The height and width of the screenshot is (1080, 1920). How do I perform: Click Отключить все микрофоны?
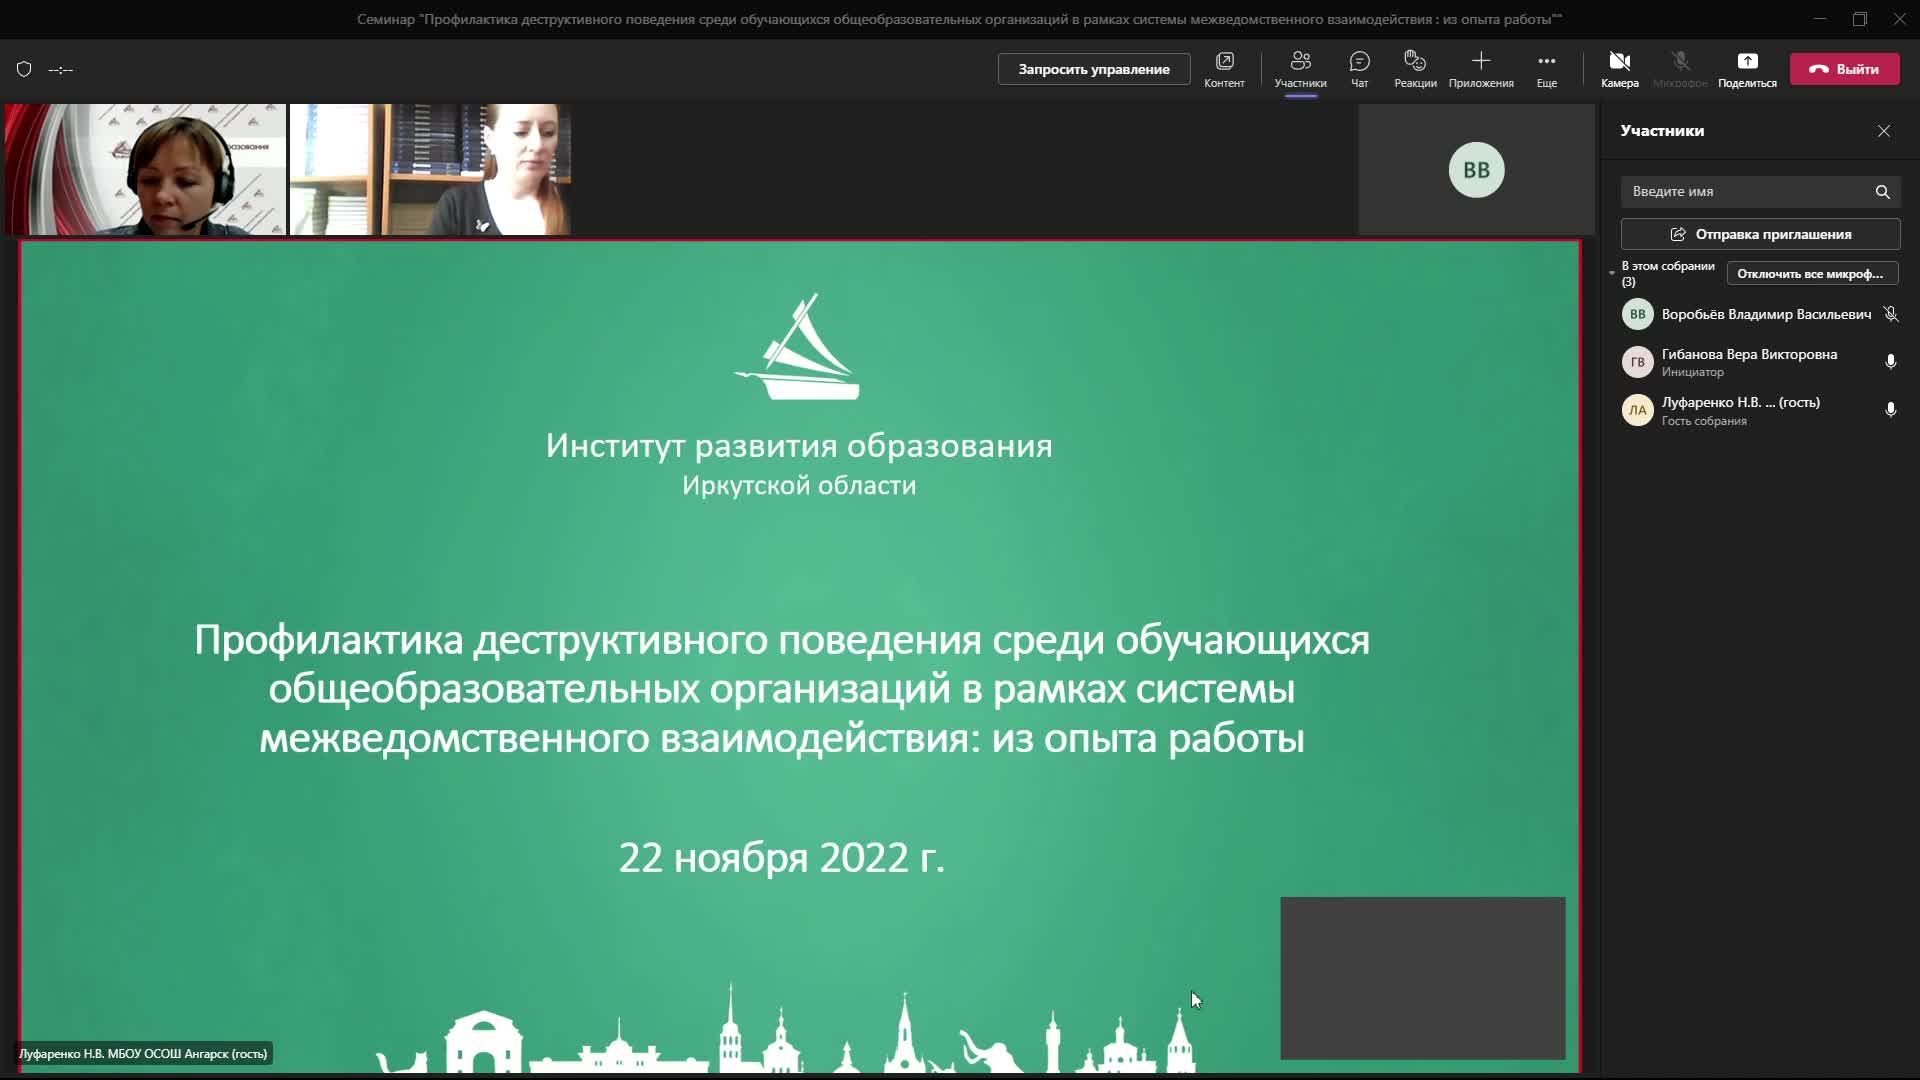(1812, 272)
